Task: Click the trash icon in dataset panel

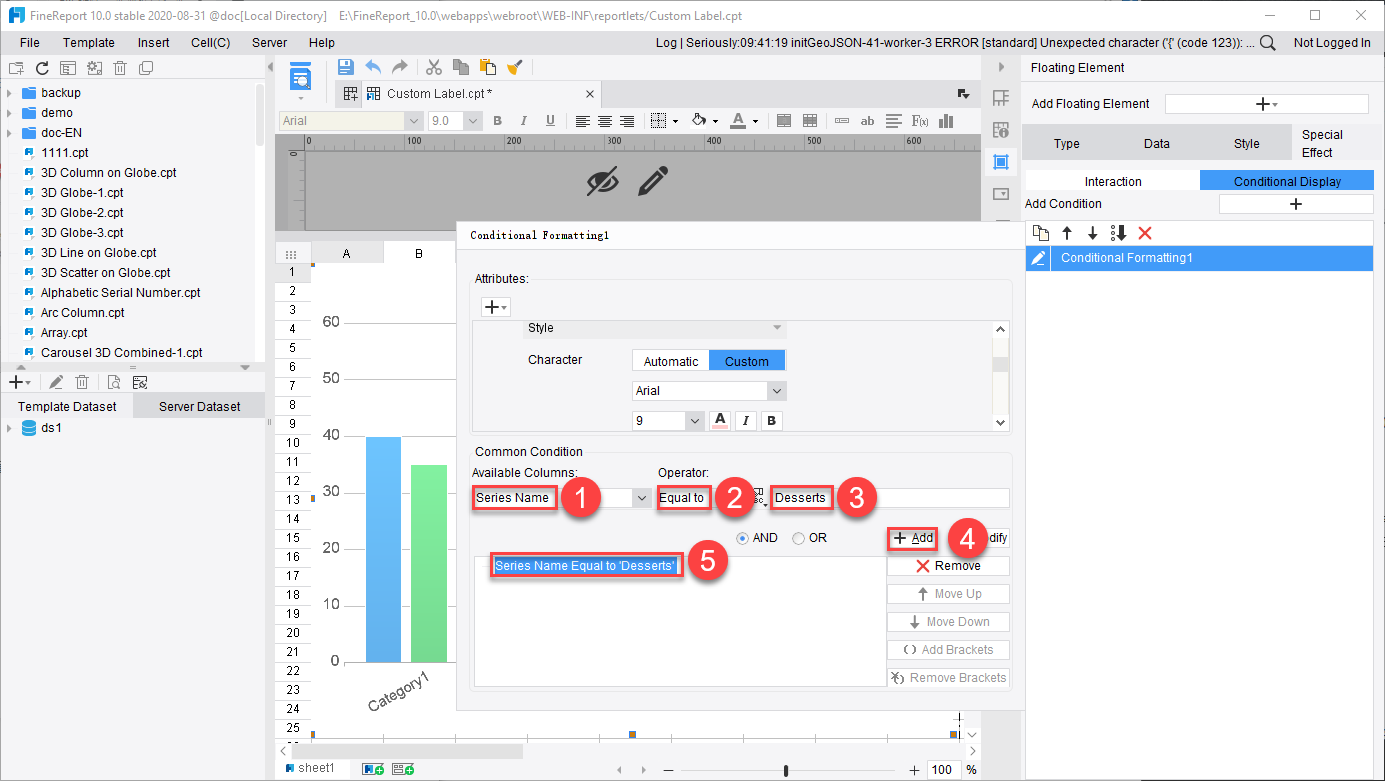Action: coord(82,381)
